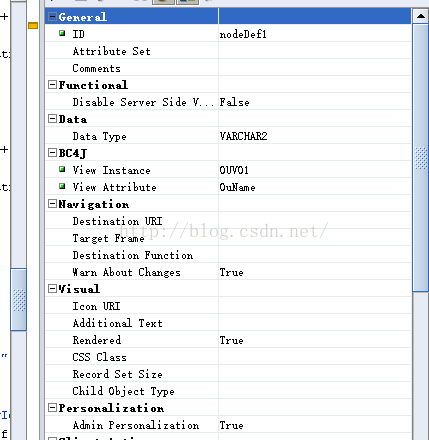This screenshot has height=440, width=429.
Task: Select the Attribute Set property
Action: (x=112, y=51)
